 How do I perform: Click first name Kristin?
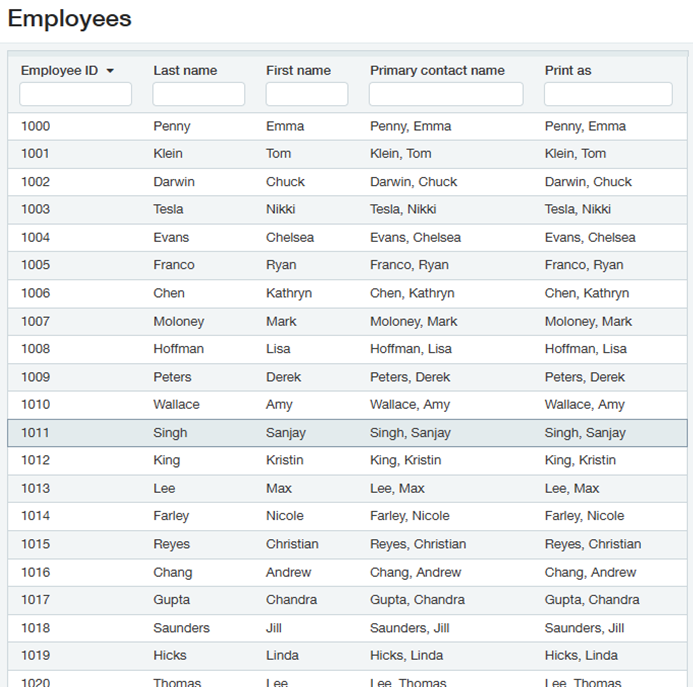pos(285,460)
